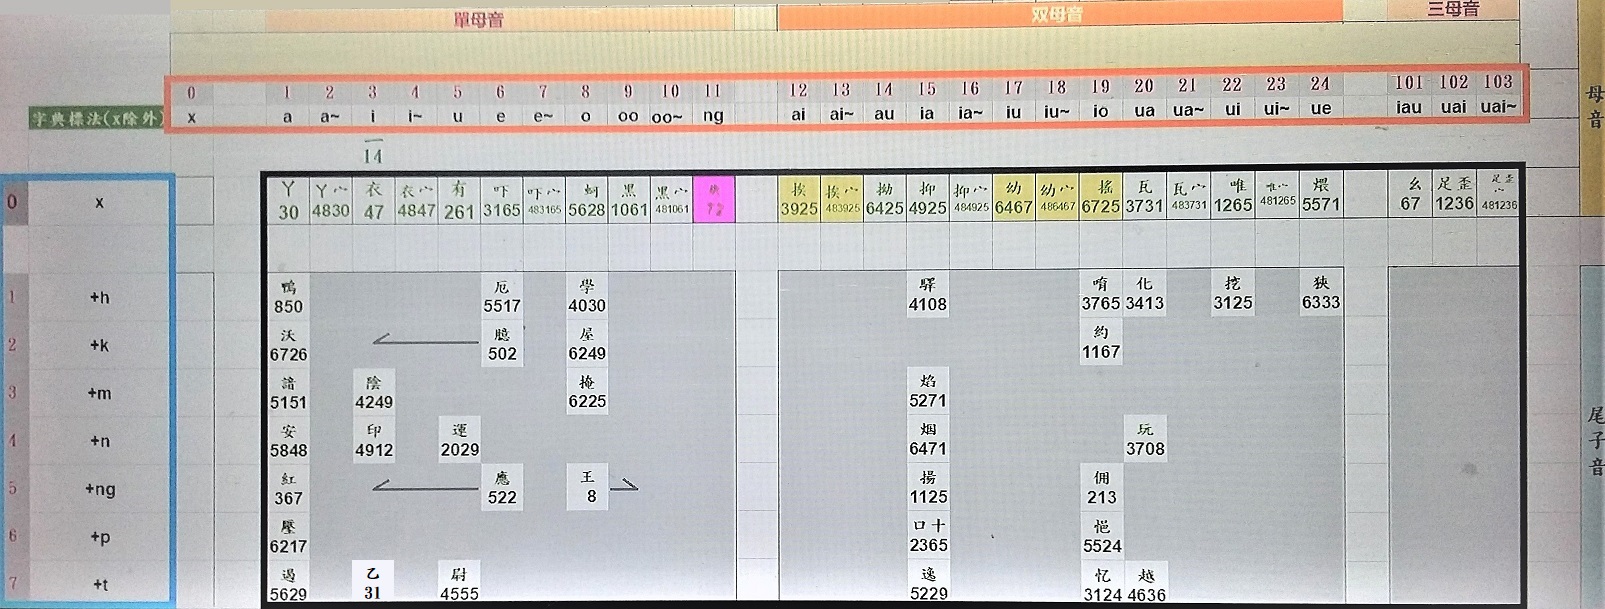Click the right arrow beside cell 王 8
1605x609 pixels.
click(625, 486)
